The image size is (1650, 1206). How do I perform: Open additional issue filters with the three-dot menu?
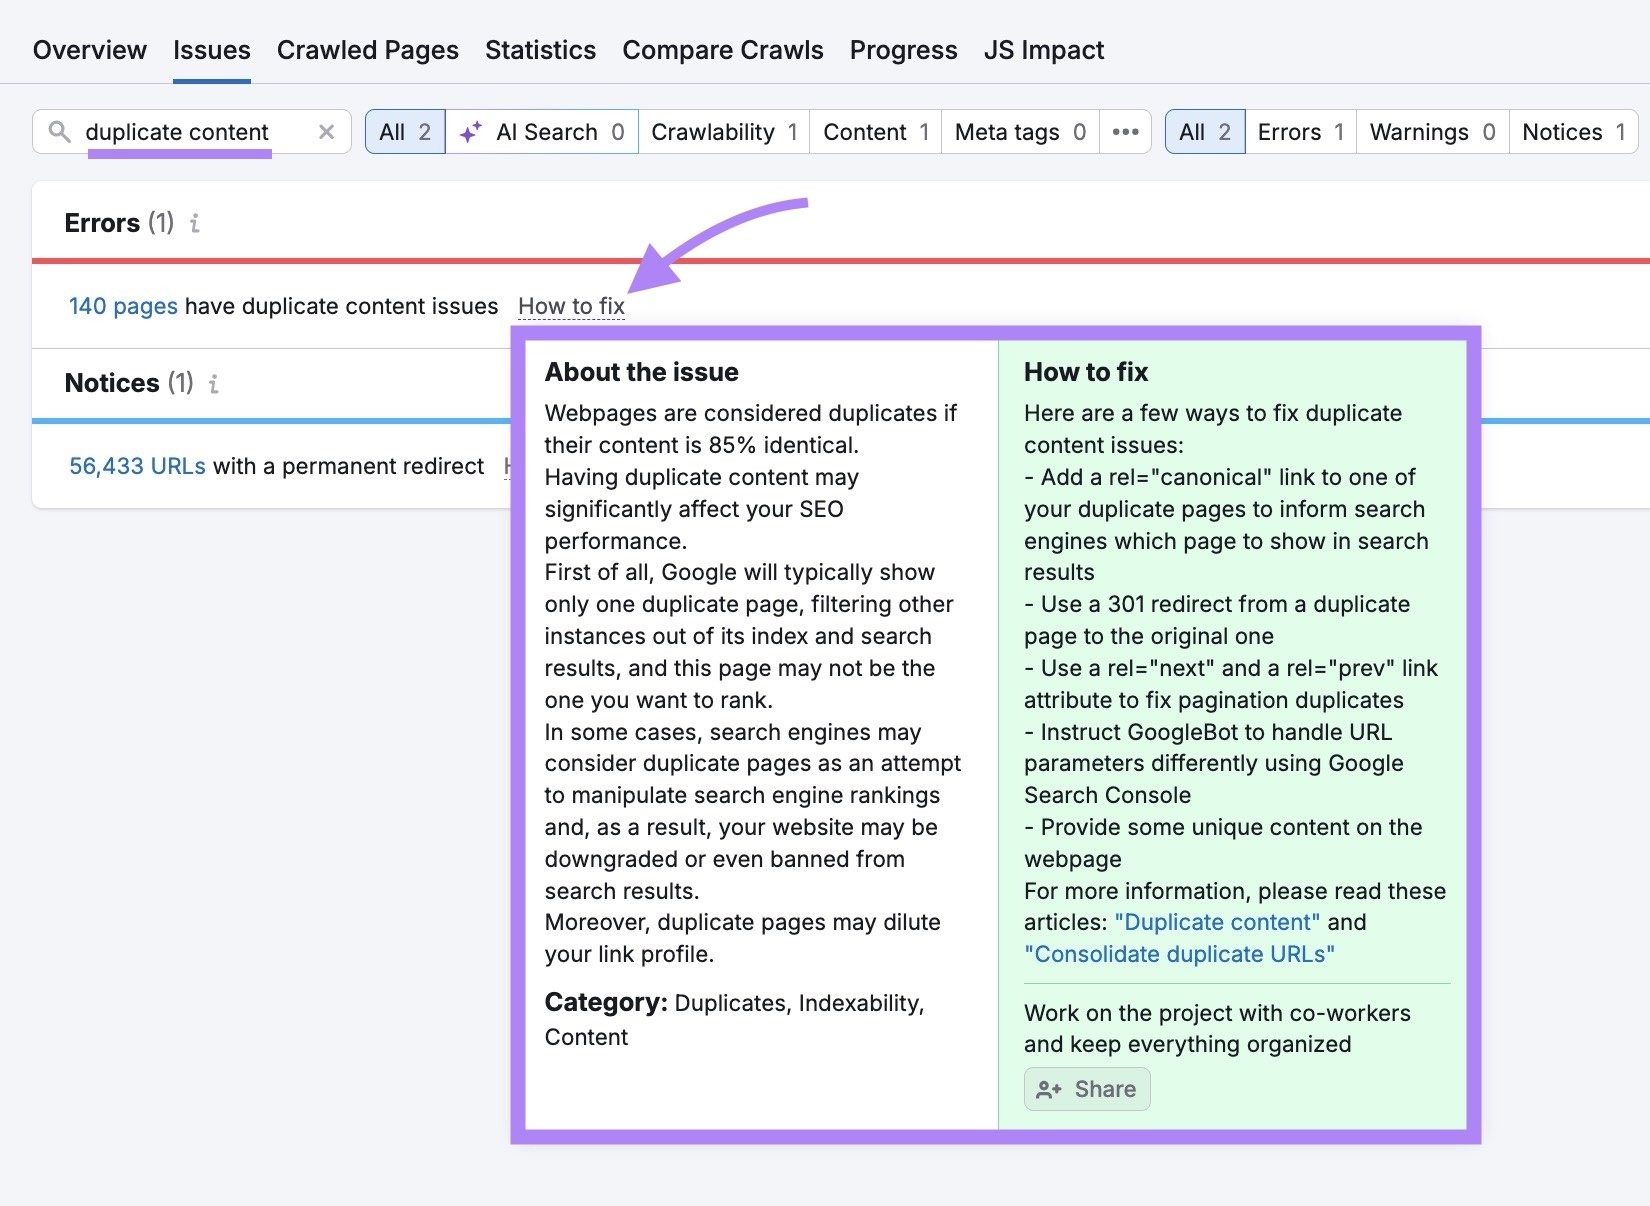(x=1126, y=131)
